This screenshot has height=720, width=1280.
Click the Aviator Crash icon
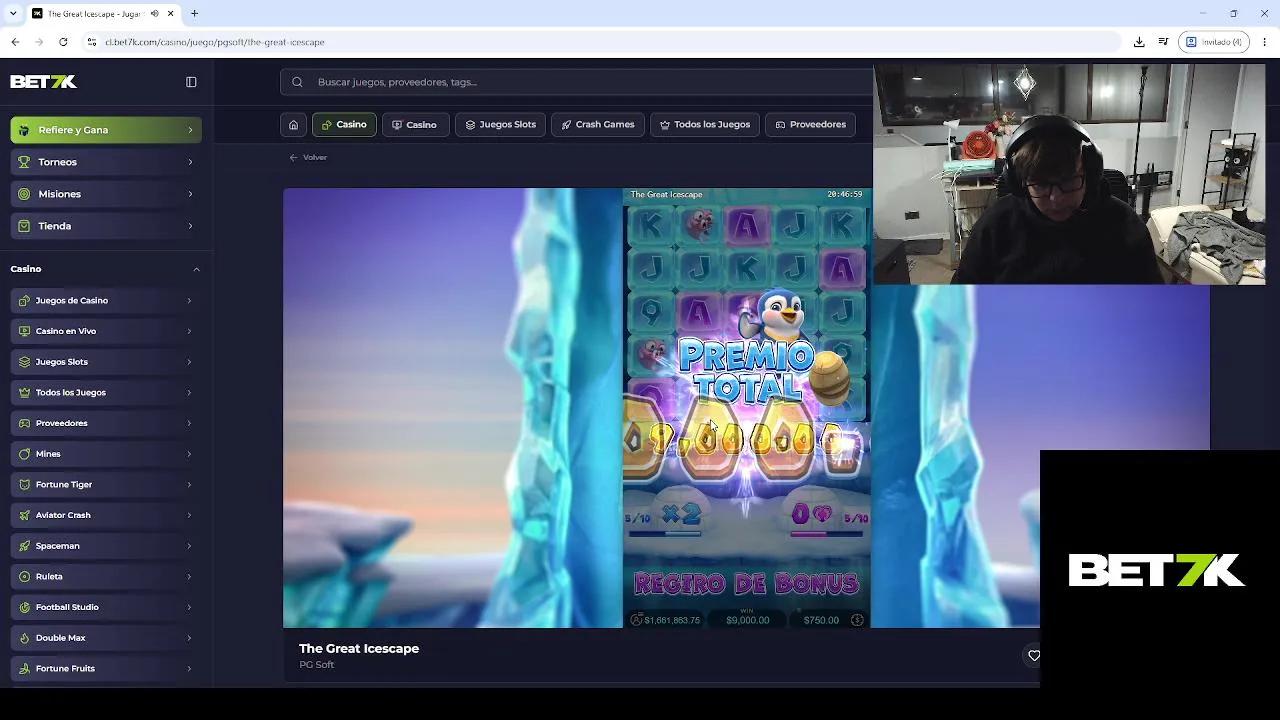(x=24, y=515)
